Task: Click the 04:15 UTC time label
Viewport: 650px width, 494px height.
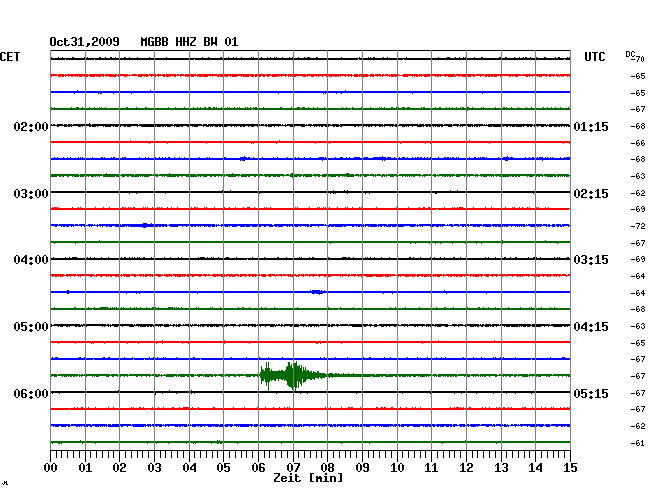Action: click(x=591, y=327)
